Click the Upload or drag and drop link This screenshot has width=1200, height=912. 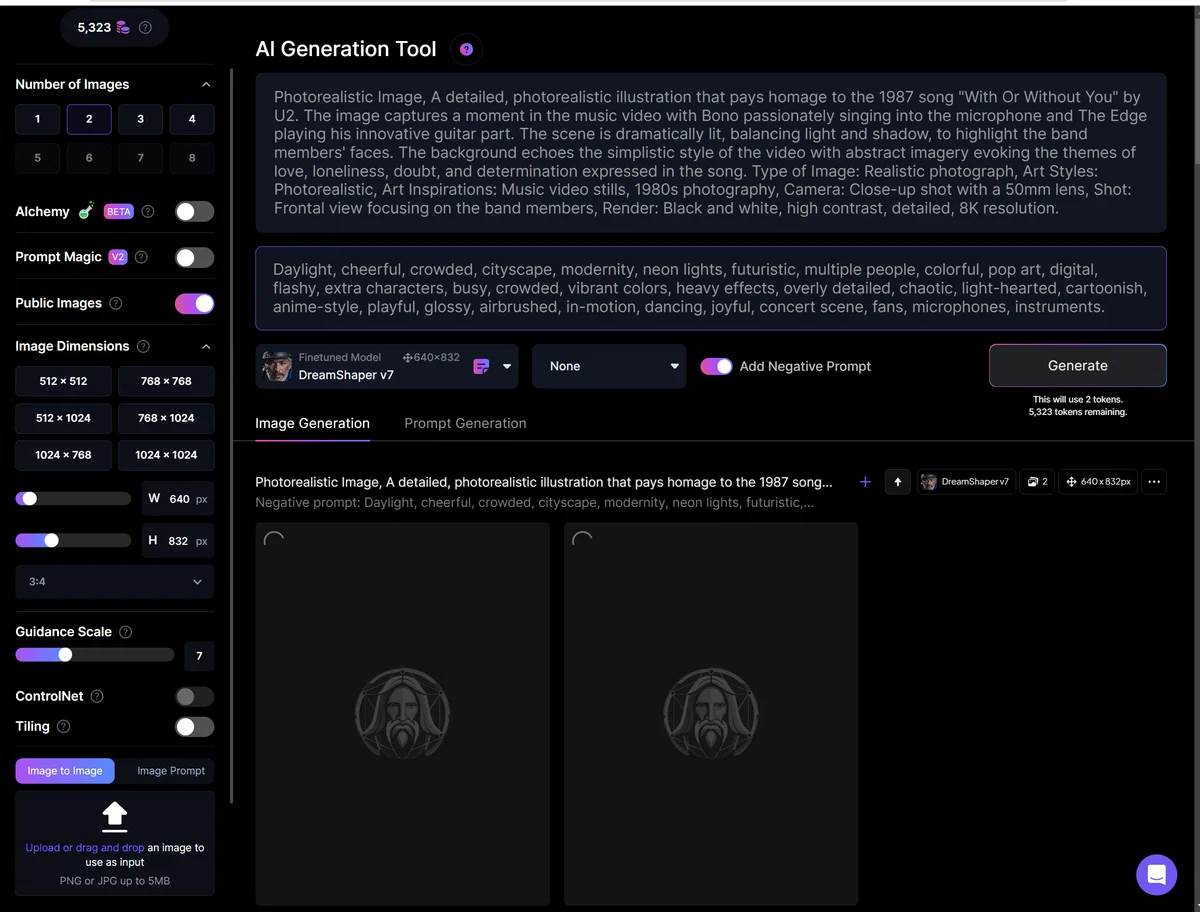pyautogui.click(x=85, y=848)
